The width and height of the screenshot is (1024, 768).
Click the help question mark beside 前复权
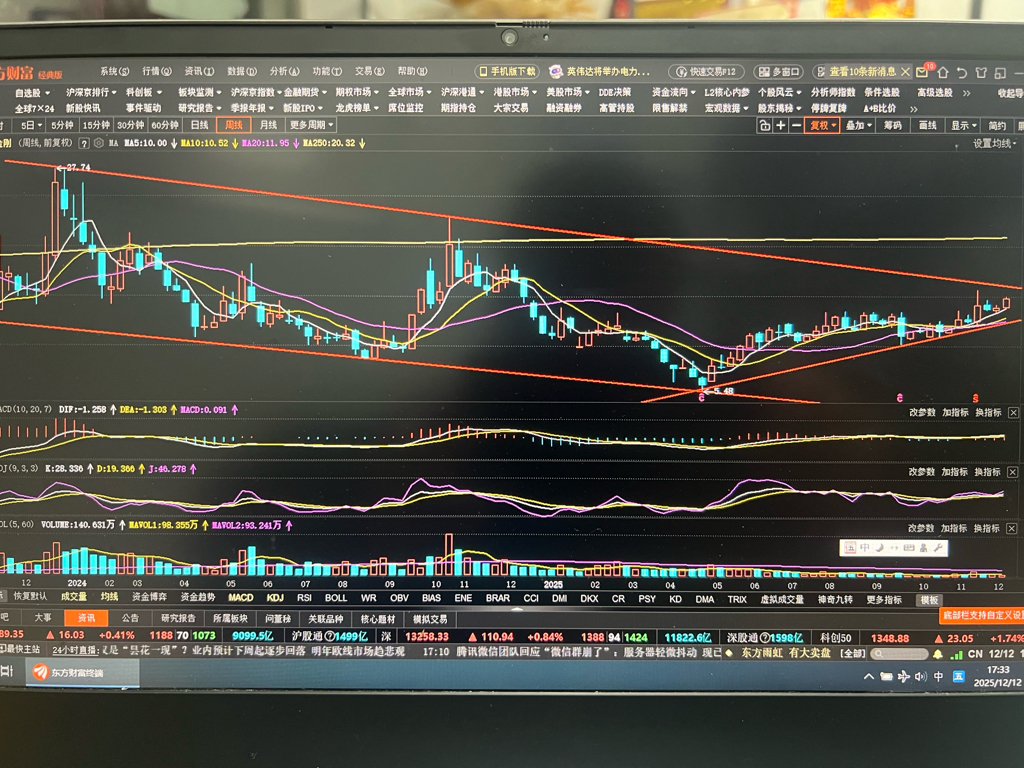point(84,143)
